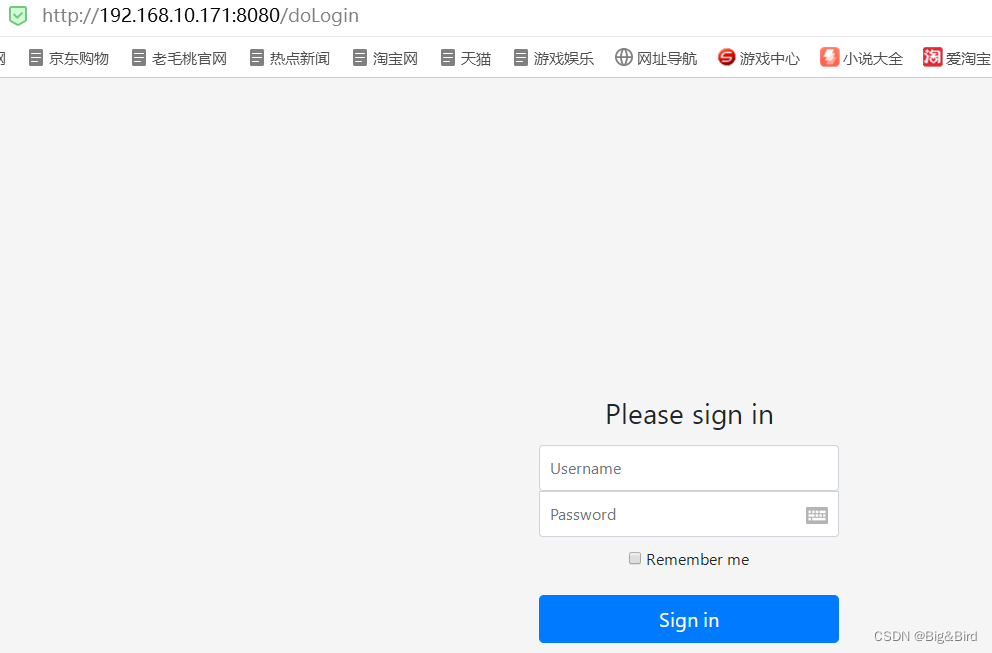Click the 热点新闻 bookmark page icon

(x=256, y=58)
